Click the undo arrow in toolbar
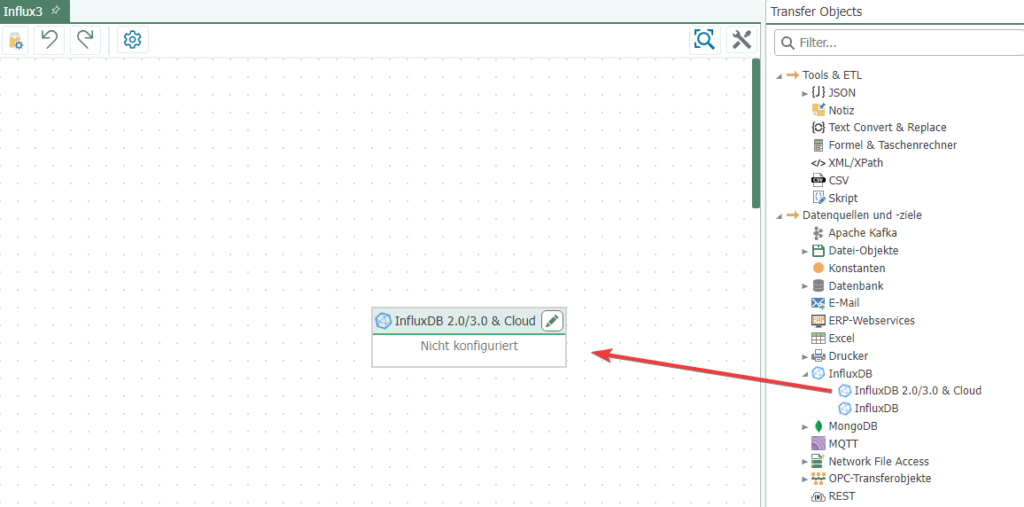1024x507 pixels. click(49, 40)
